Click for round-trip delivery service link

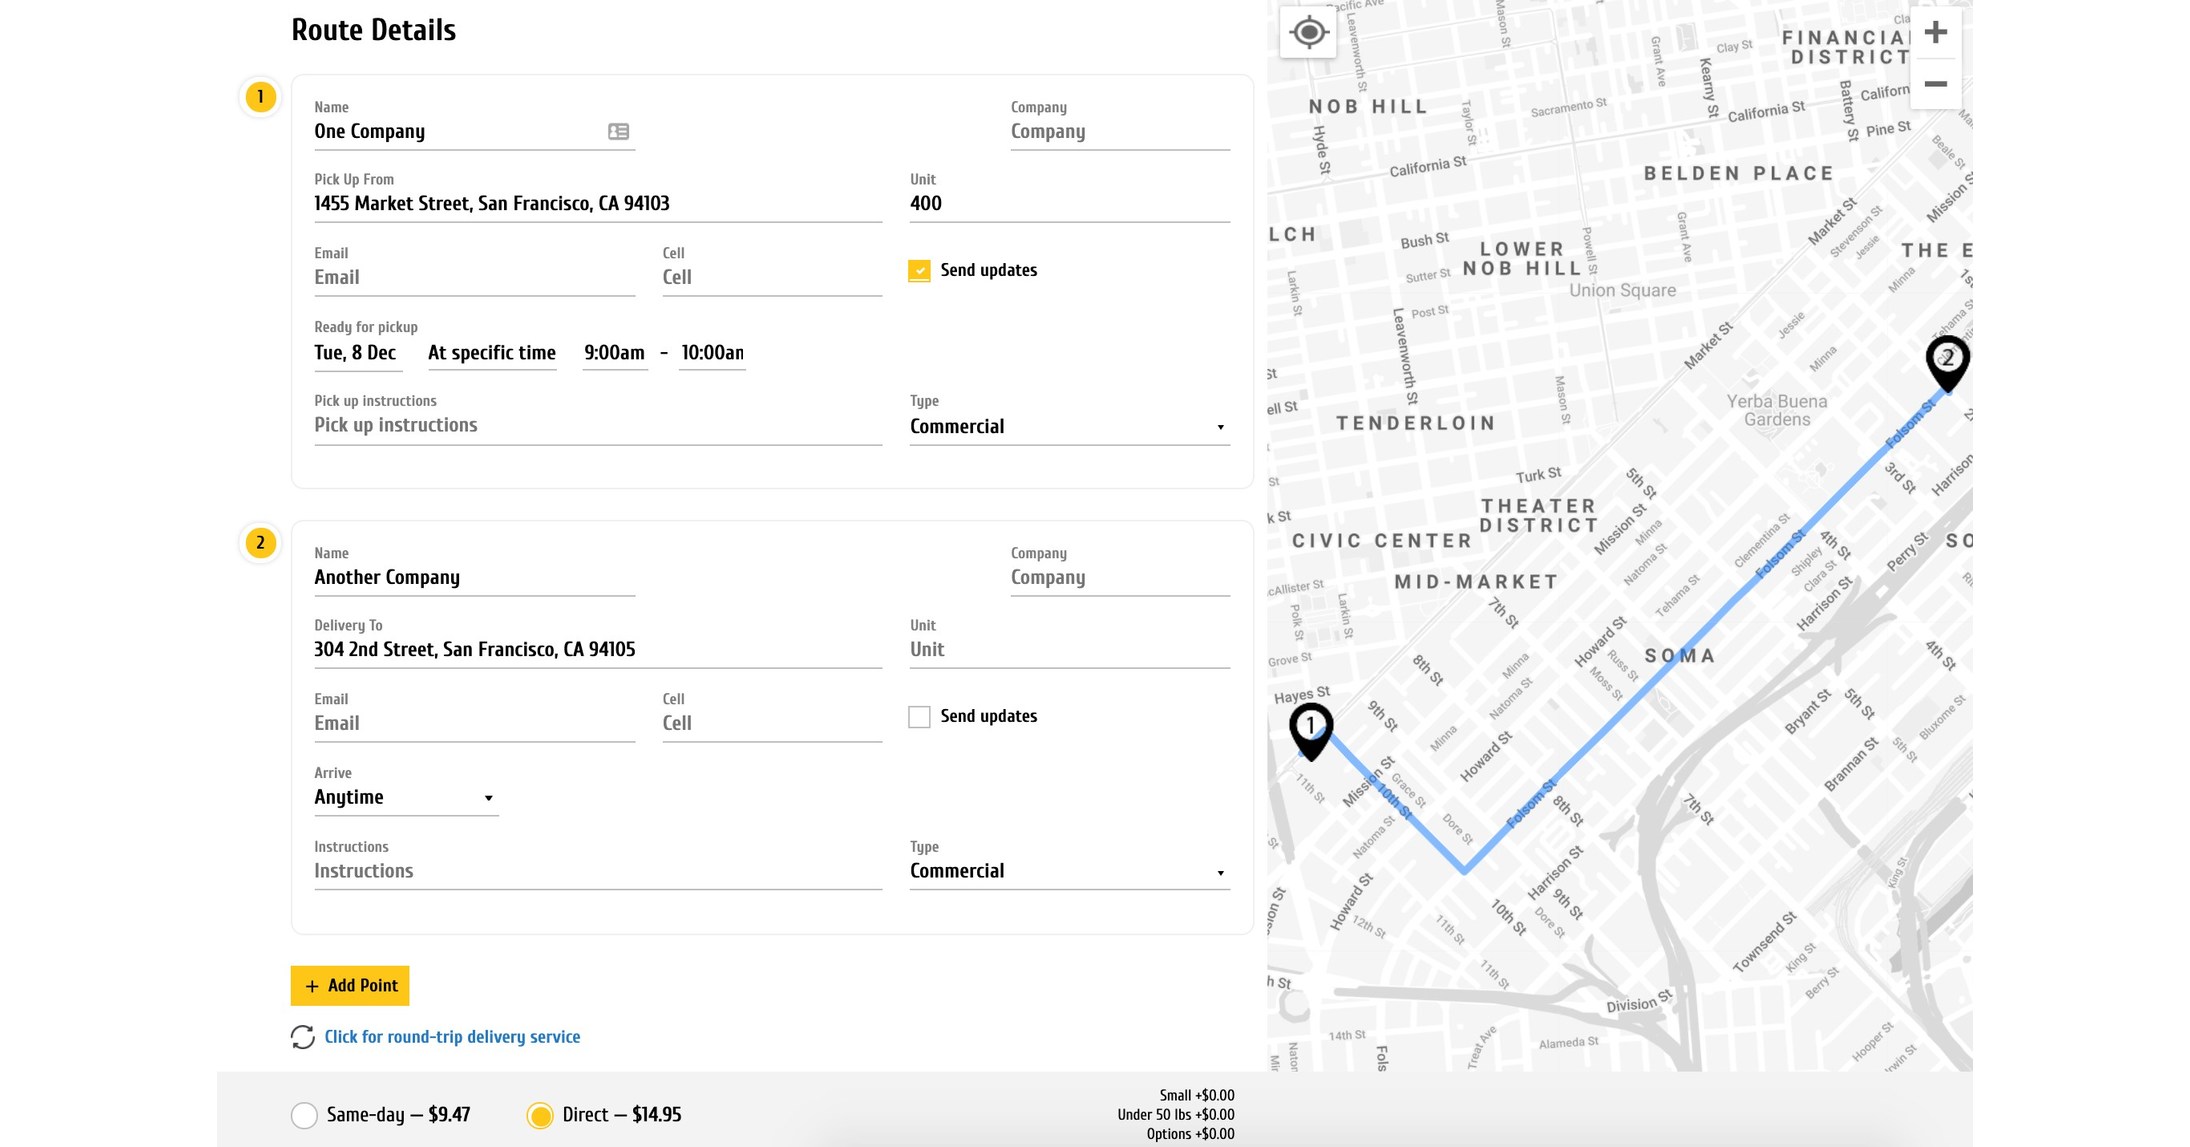(452, 1037)
